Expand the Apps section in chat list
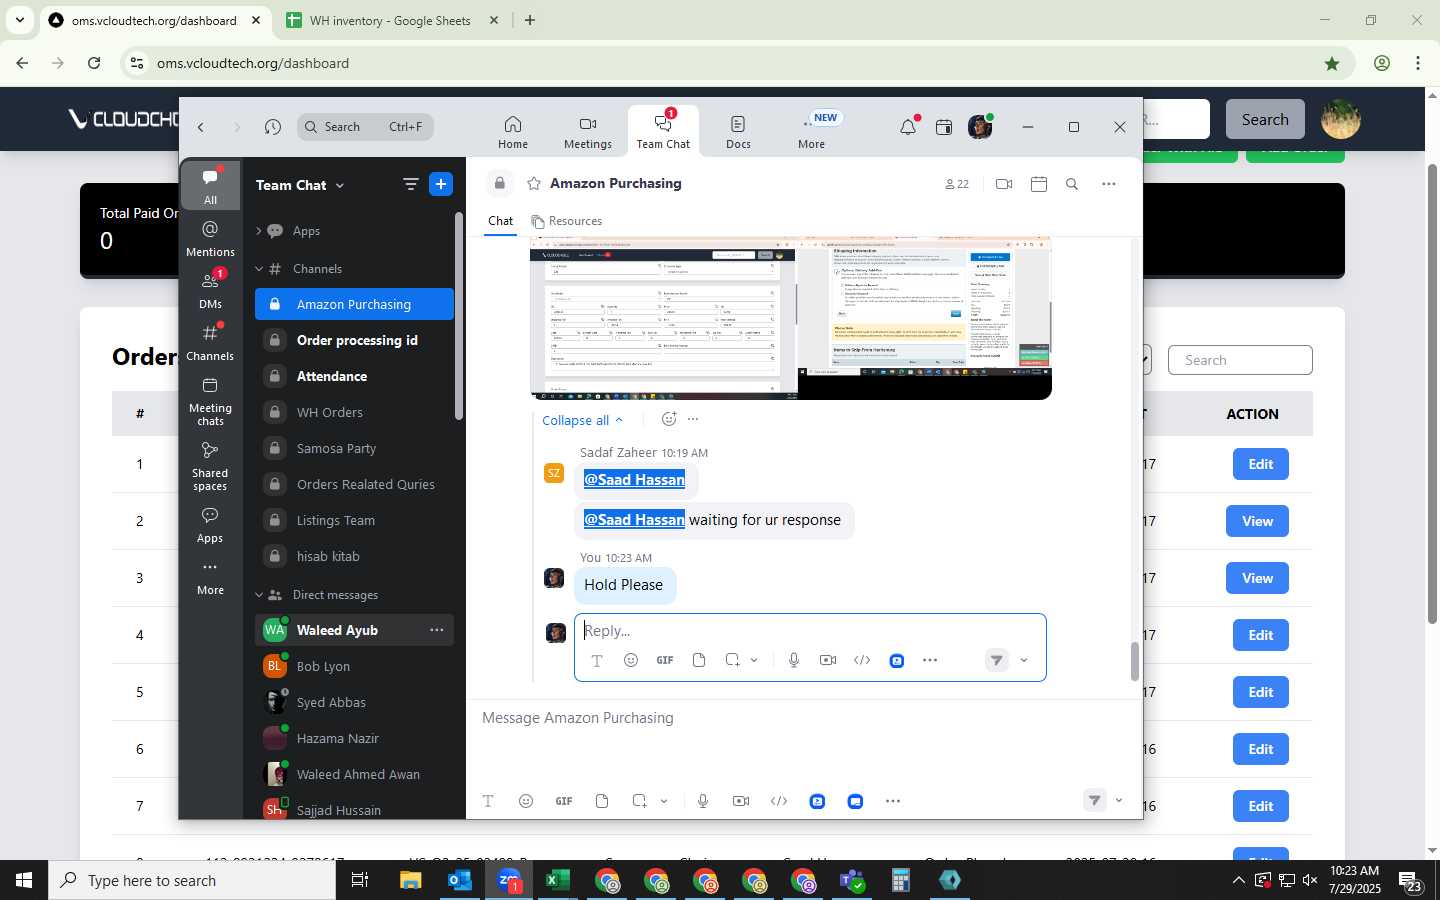The height and width of the screenshot is (900, 1440). coord(259,231)
